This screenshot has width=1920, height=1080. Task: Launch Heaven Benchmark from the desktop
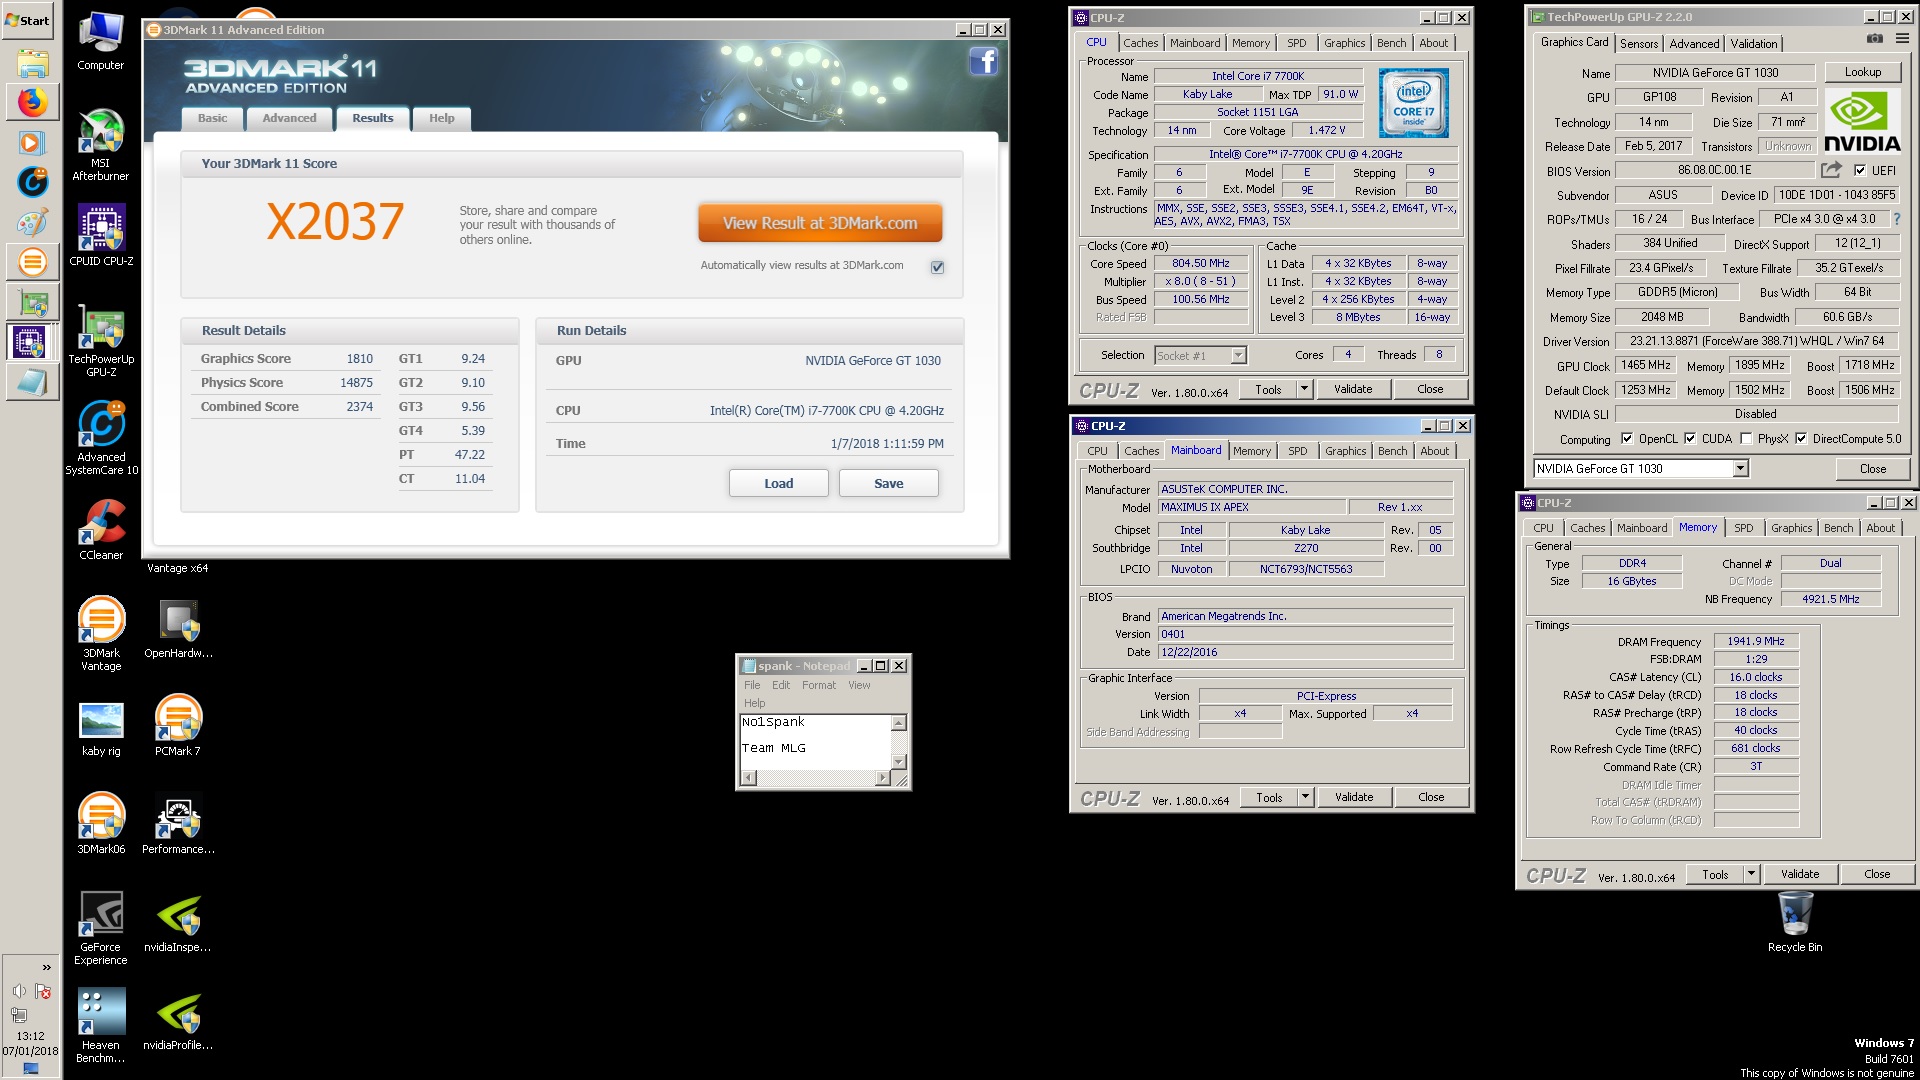click(x=101, y=1026)
